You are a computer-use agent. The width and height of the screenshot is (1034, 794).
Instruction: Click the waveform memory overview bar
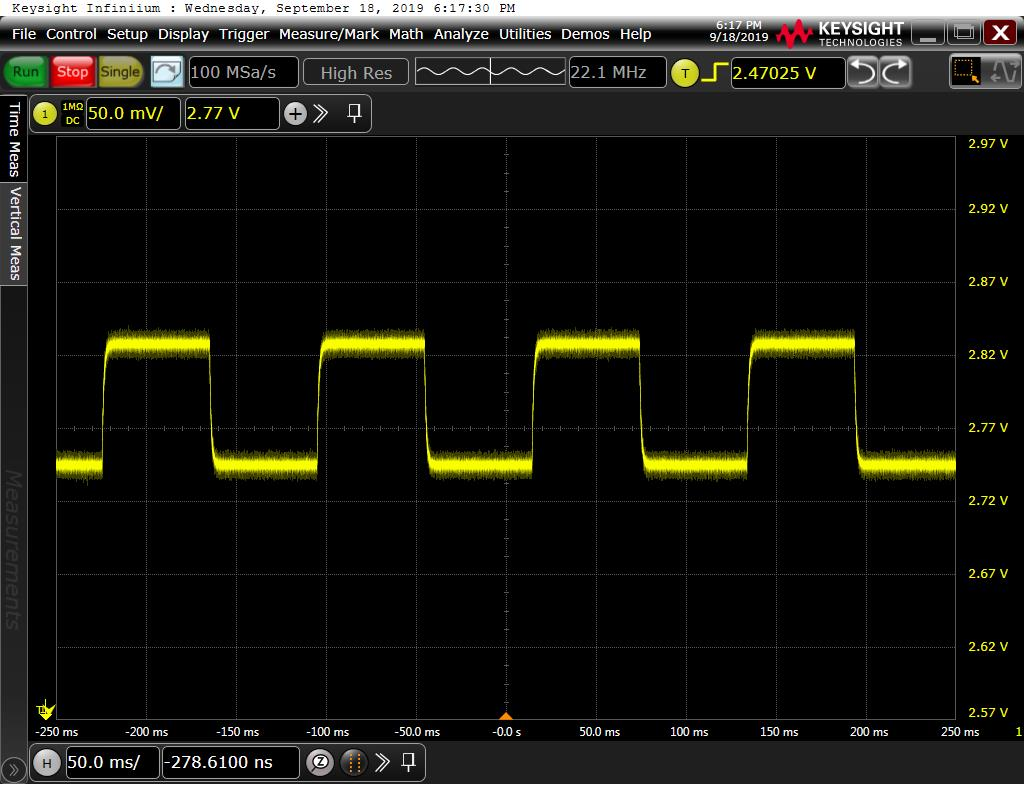(x=490, y=72)
